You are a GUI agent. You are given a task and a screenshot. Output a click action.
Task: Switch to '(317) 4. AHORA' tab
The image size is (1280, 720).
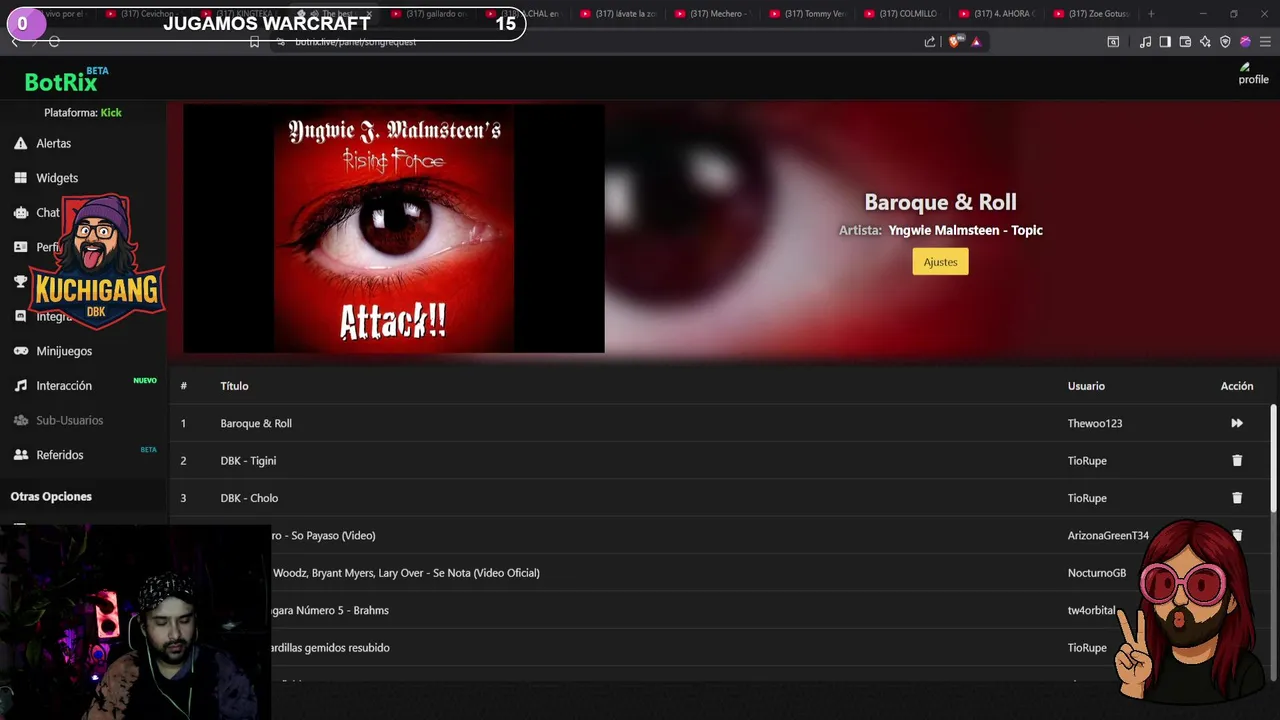[x=995, y=14]
